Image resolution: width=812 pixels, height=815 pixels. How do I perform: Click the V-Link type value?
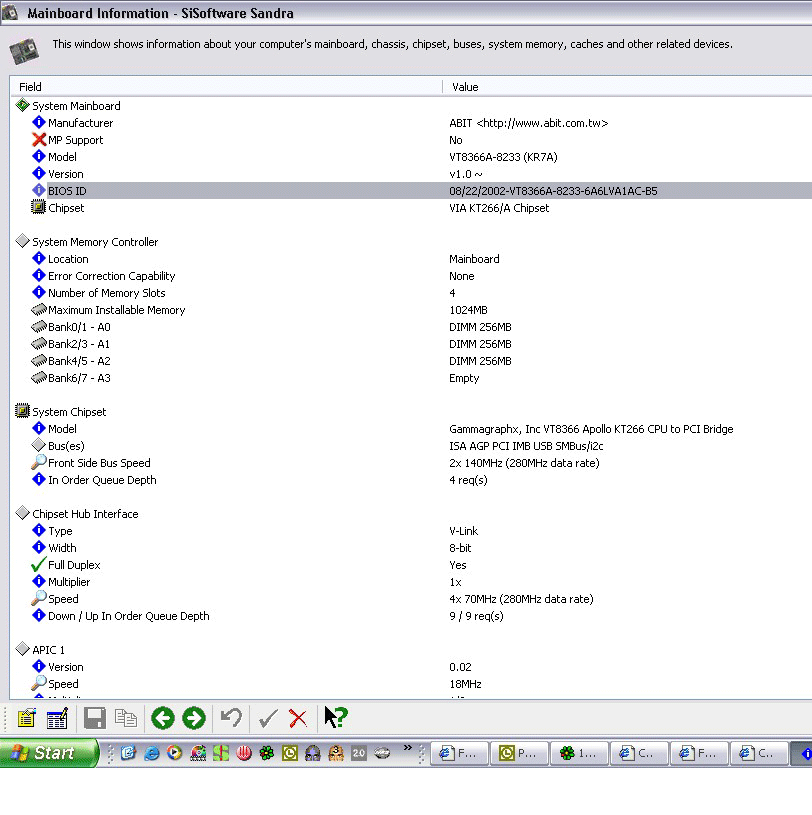(x=464, y=531)
